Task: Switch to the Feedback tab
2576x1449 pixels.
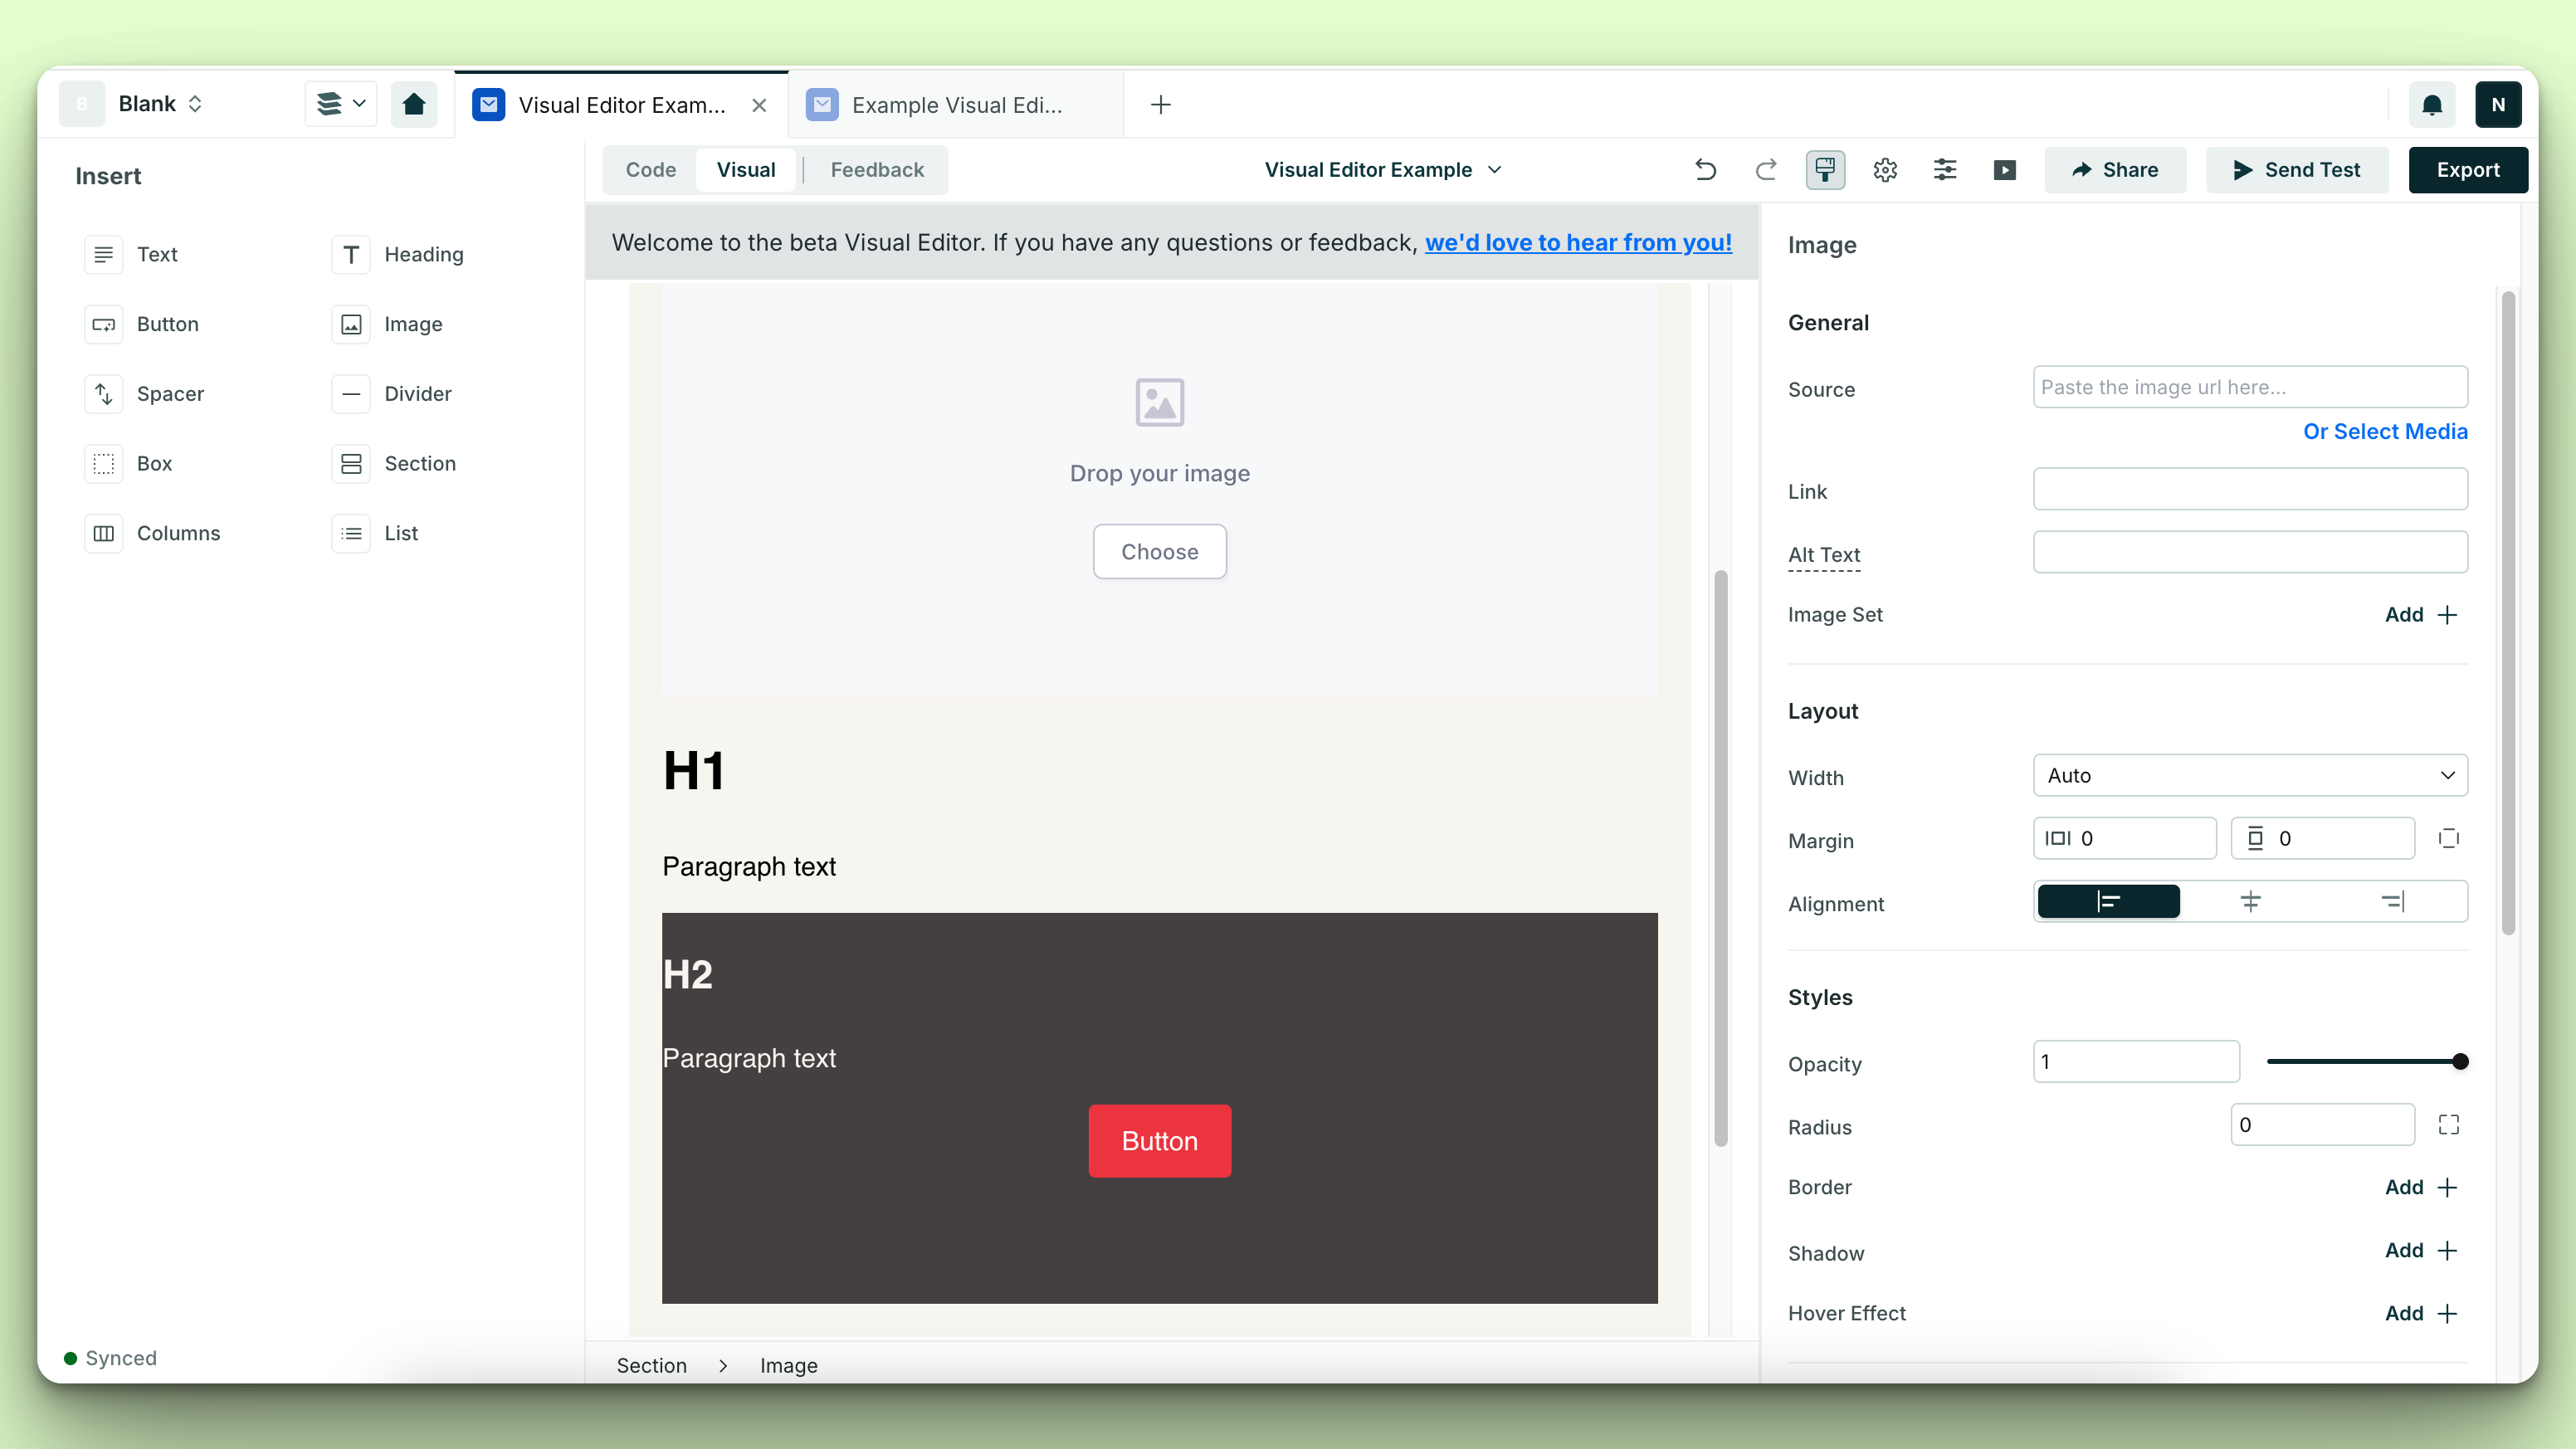Action: coord(876,170)
